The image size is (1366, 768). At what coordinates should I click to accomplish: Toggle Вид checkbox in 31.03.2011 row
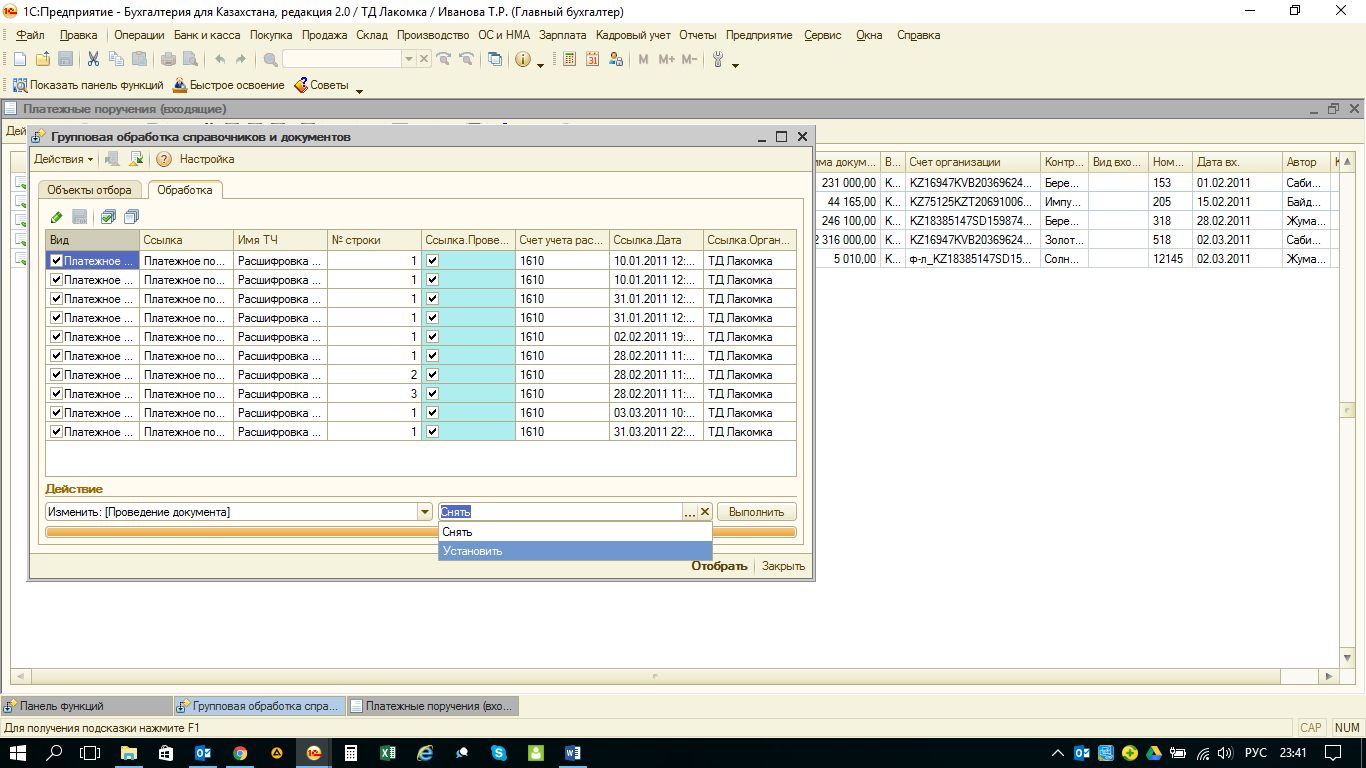coord(57,432)
